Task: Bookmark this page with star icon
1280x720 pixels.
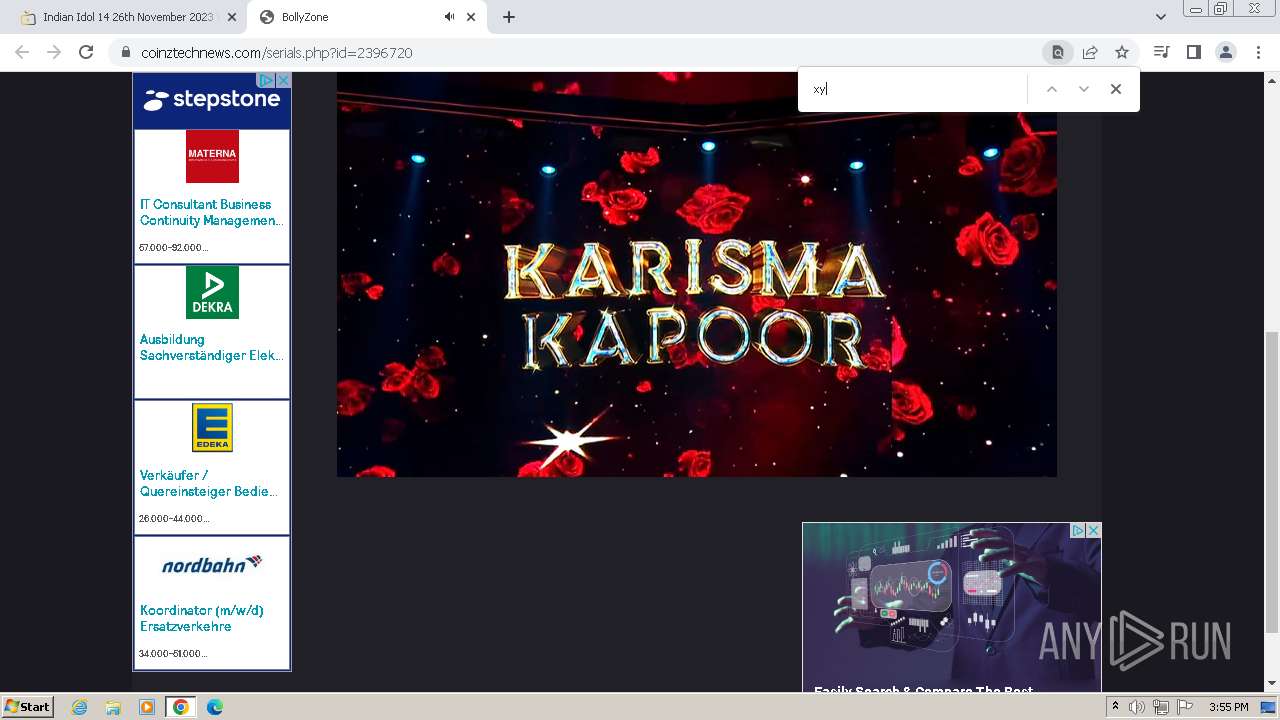Action: 1122,52
